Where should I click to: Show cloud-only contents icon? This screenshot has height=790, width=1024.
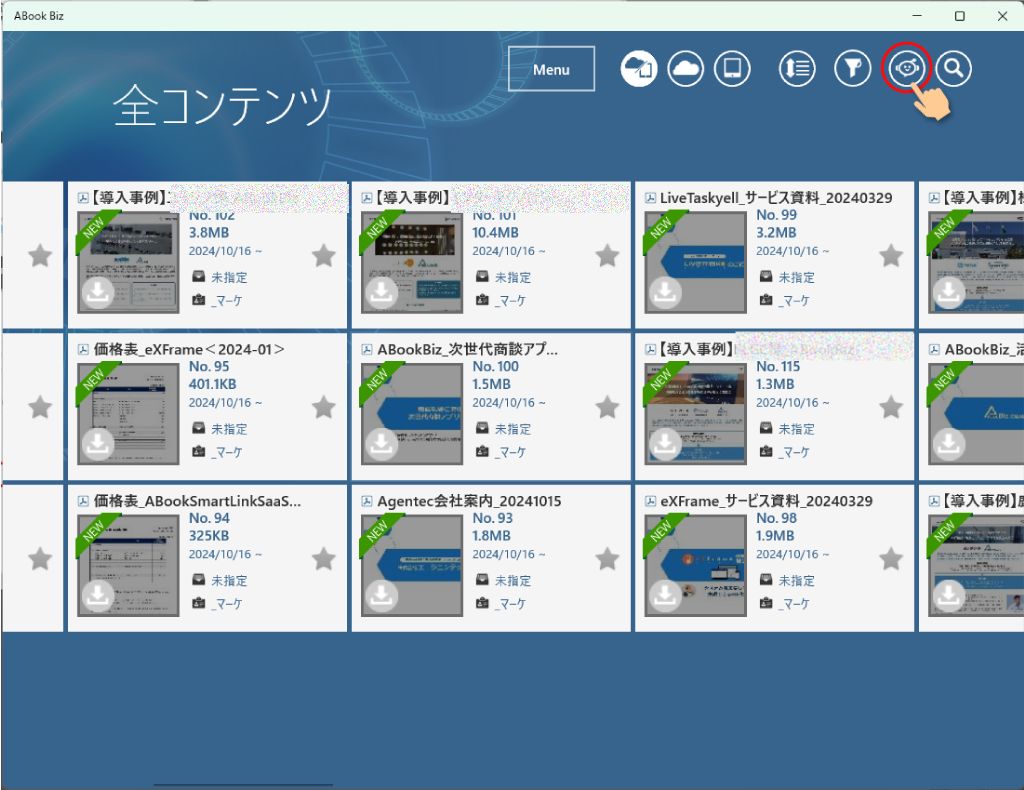click(x=685, y=68)
